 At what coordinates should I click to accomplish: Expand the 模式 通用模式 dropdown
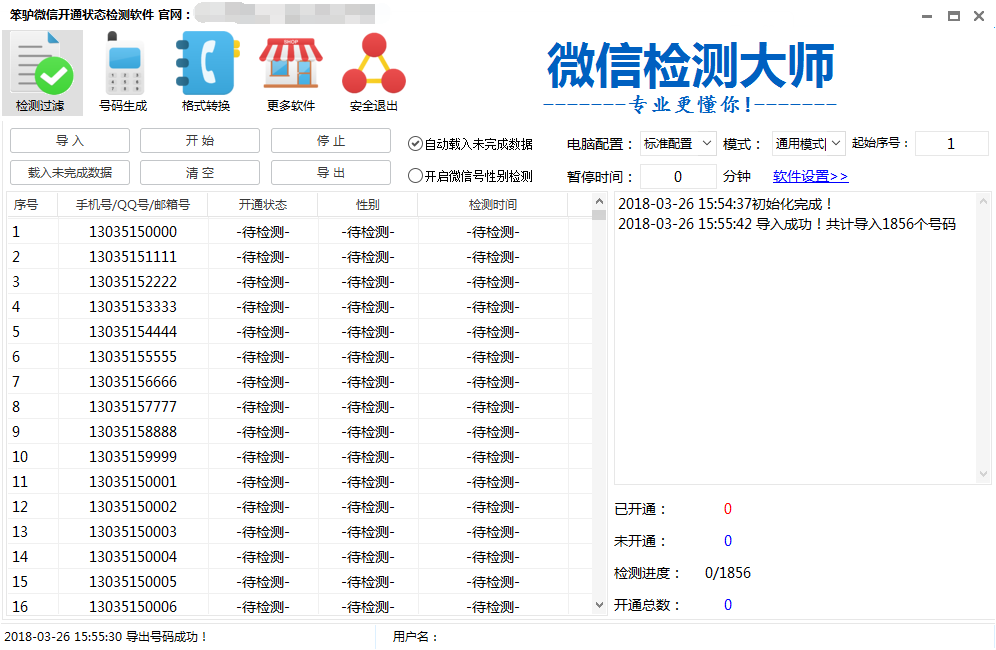[x=809, y=144]
